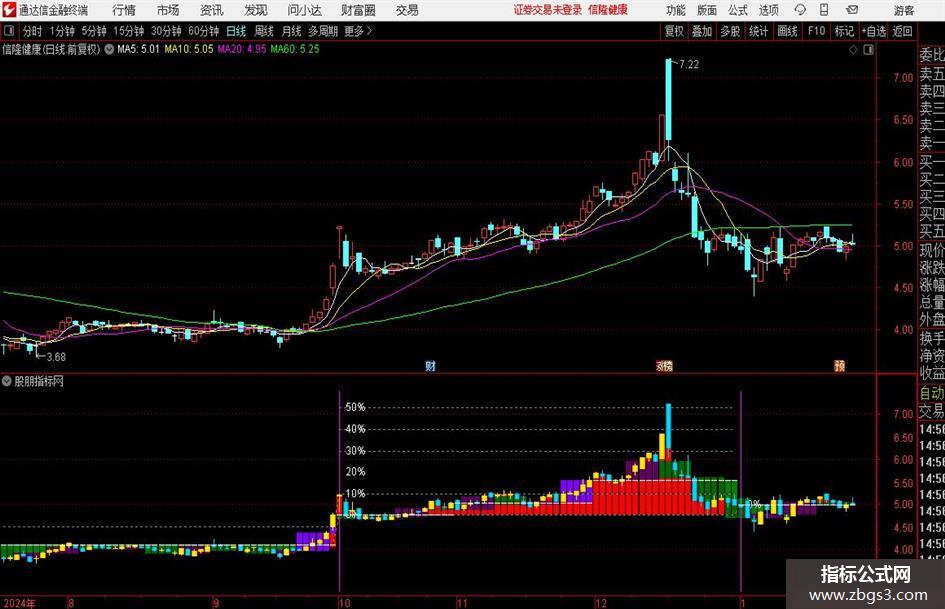
Task: Open the 资讯 menu
Action: coord(212,10)
